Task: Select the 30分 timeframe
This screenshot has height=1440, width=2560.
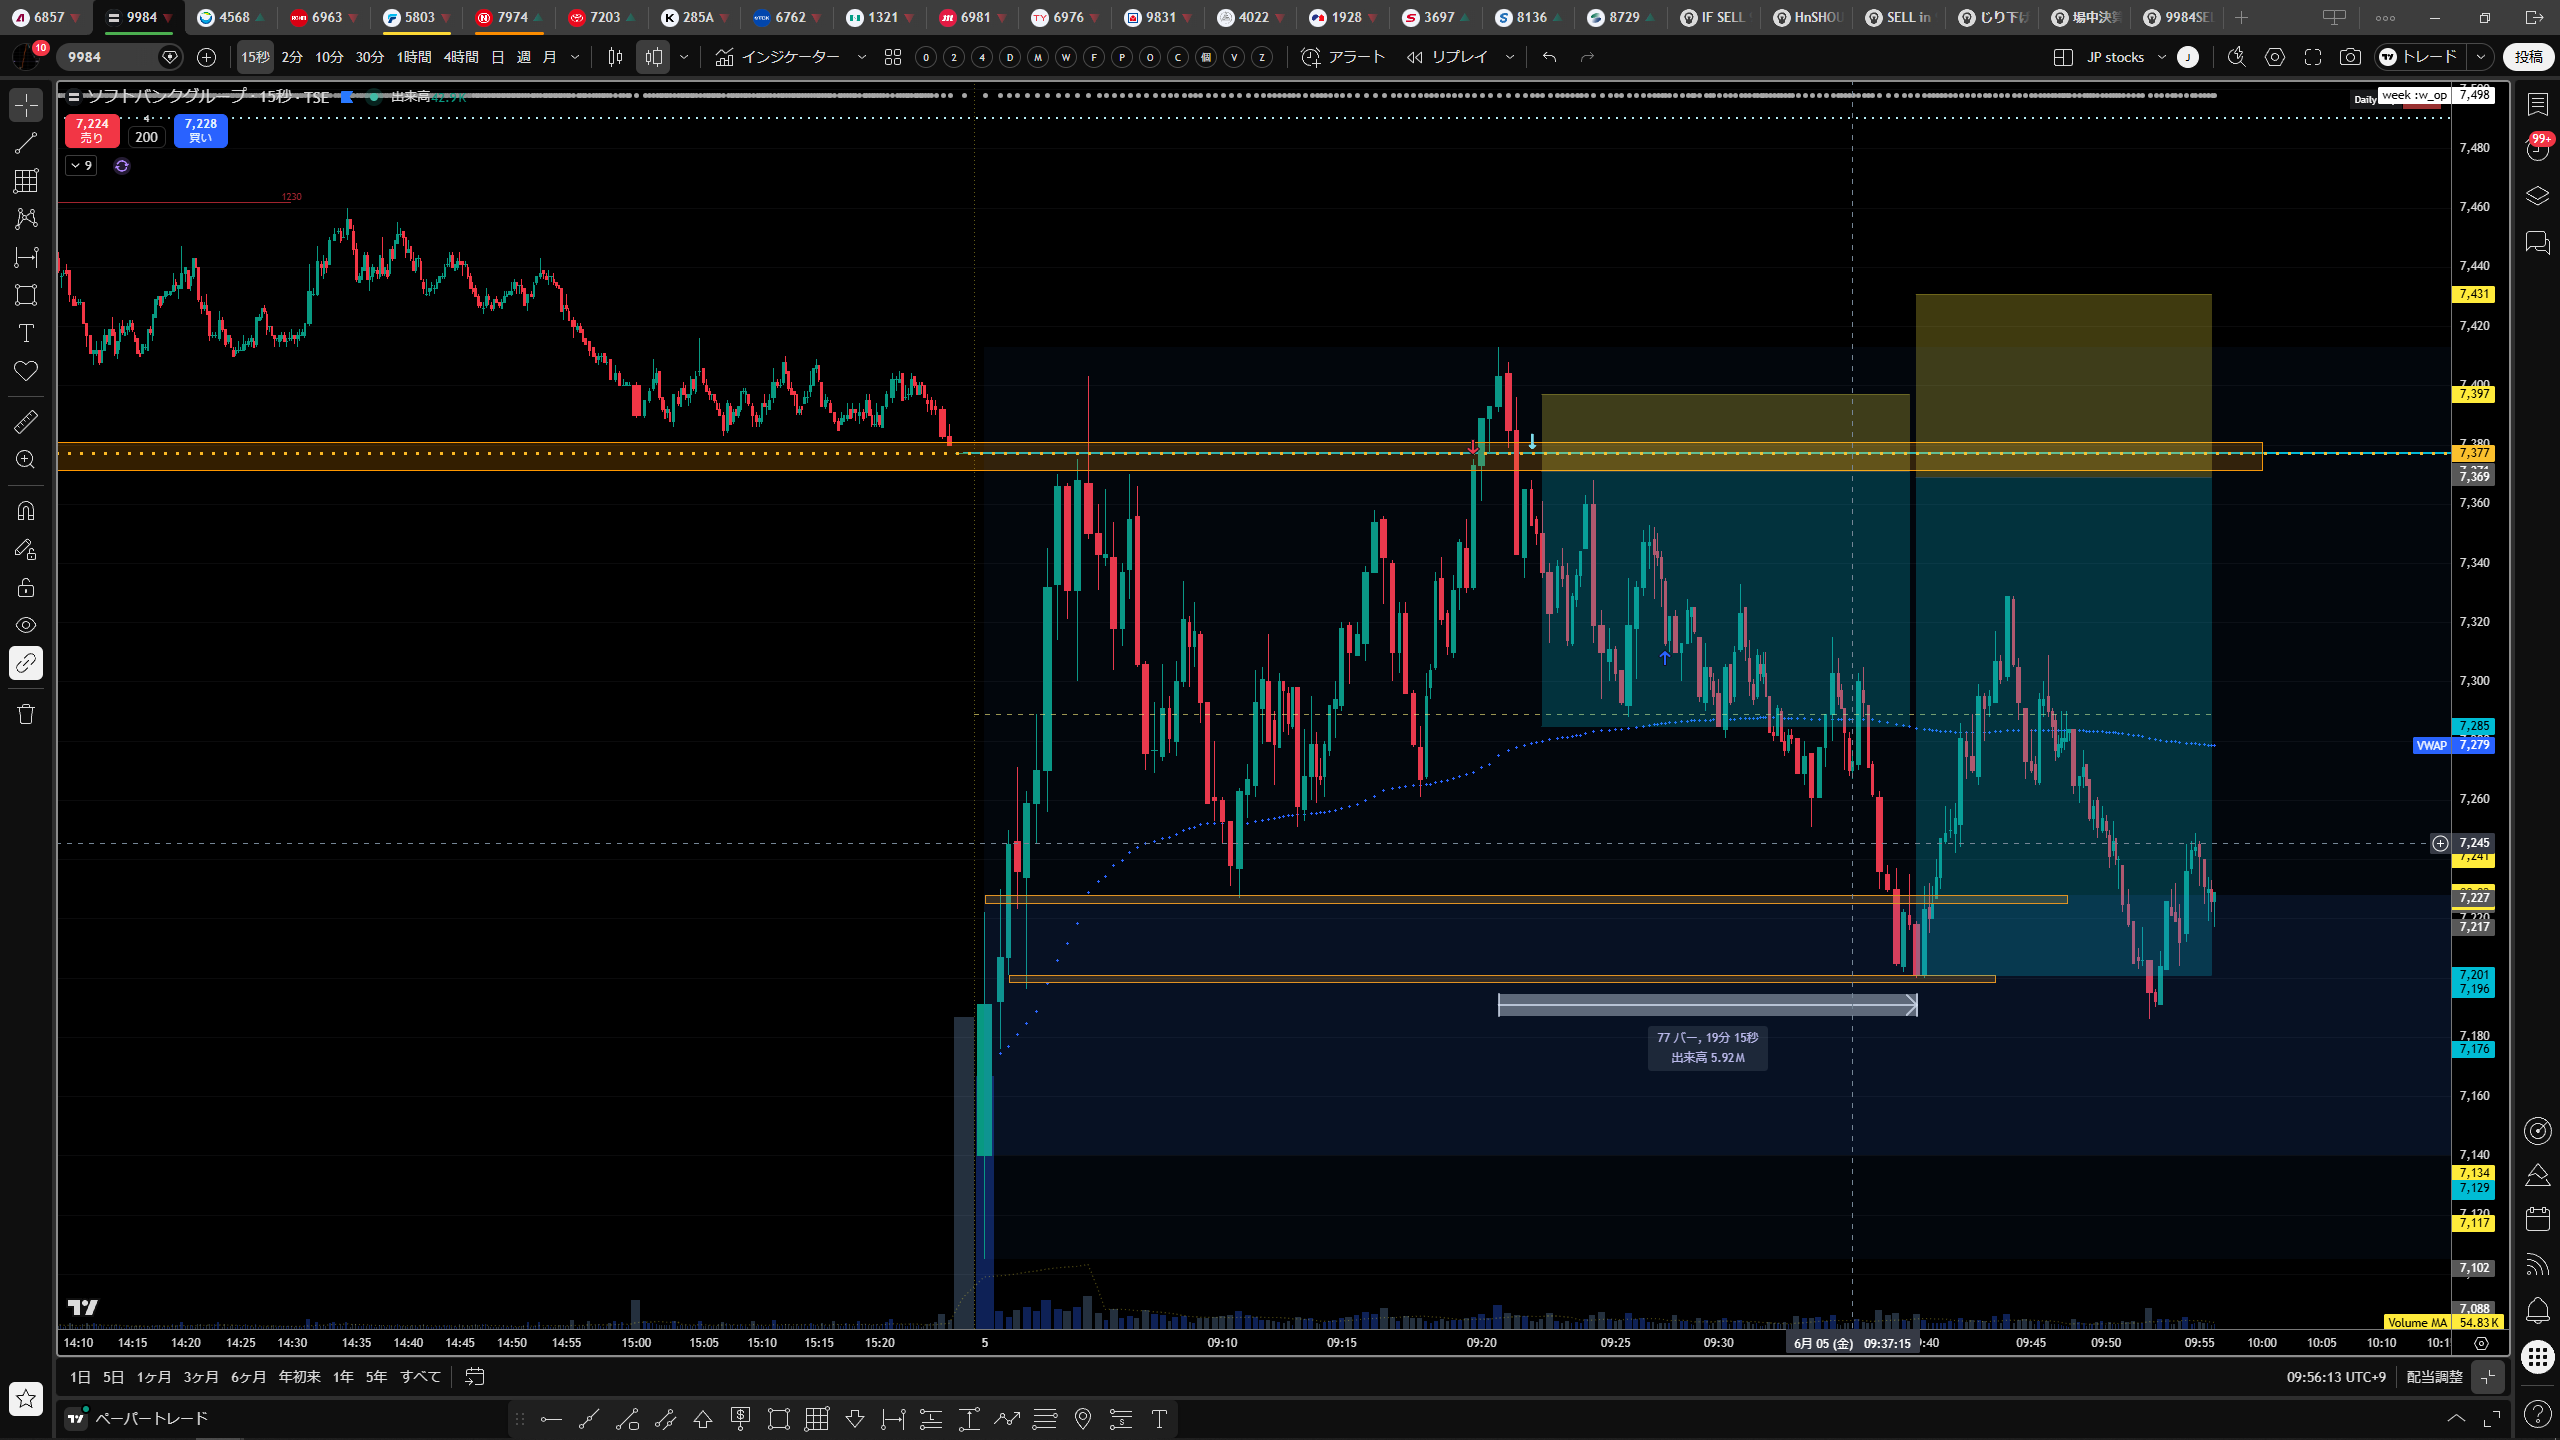Action: click(370, 57)
